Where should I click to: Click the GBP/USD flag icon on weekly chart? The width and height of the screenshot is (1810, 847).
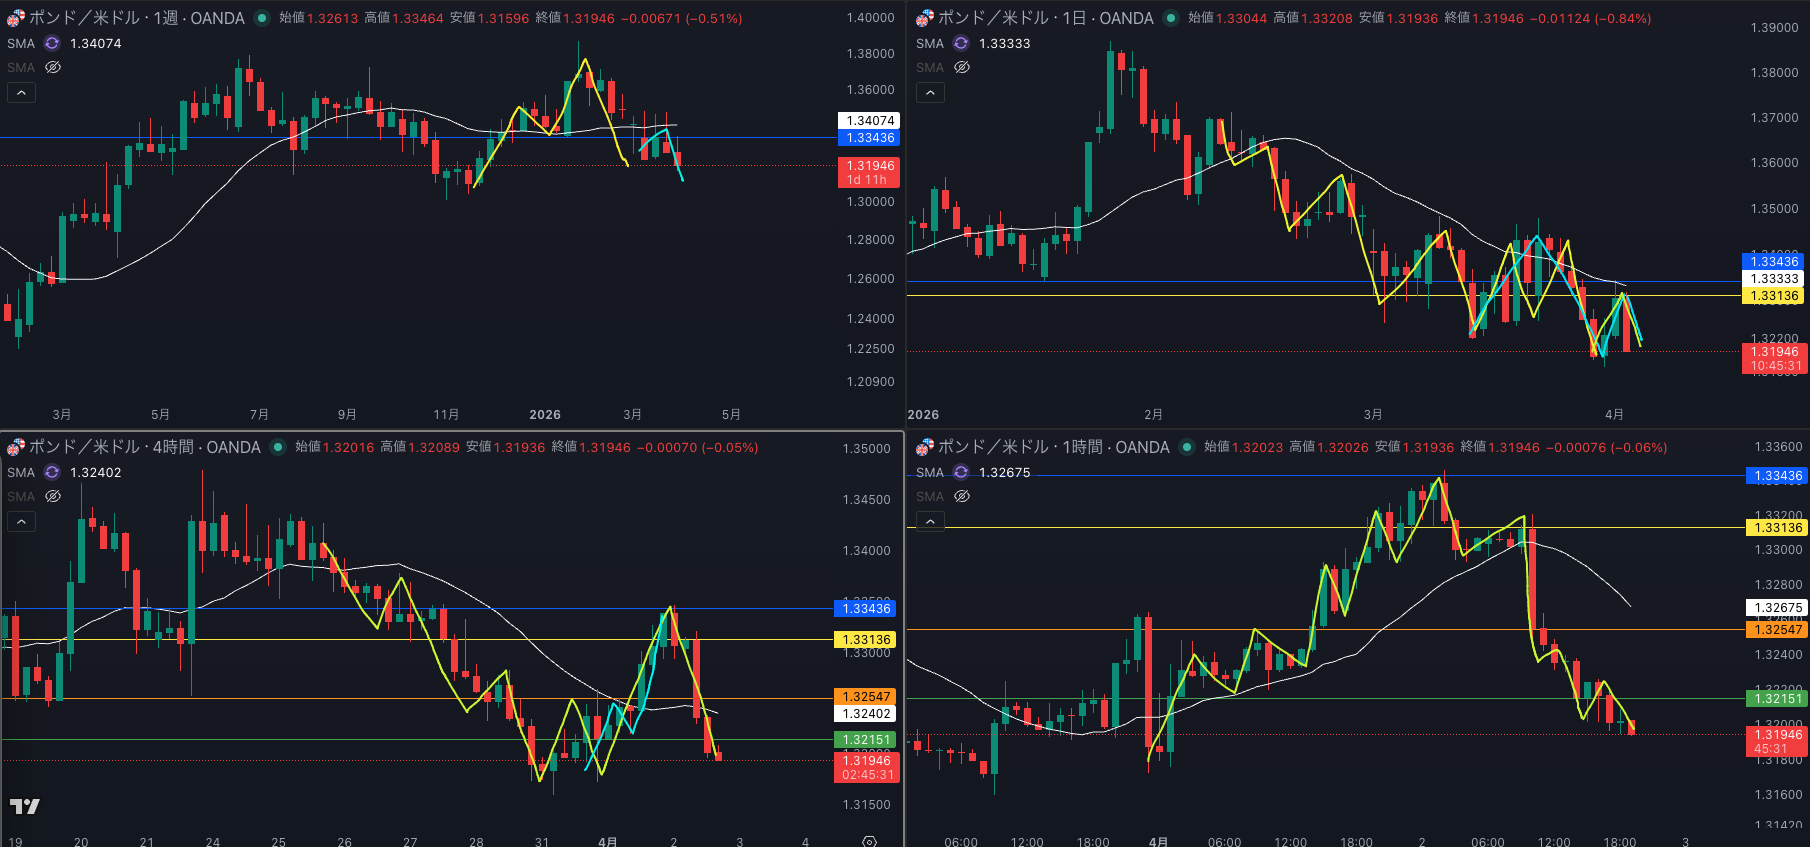pyautogui.click(x=15, y=18)
